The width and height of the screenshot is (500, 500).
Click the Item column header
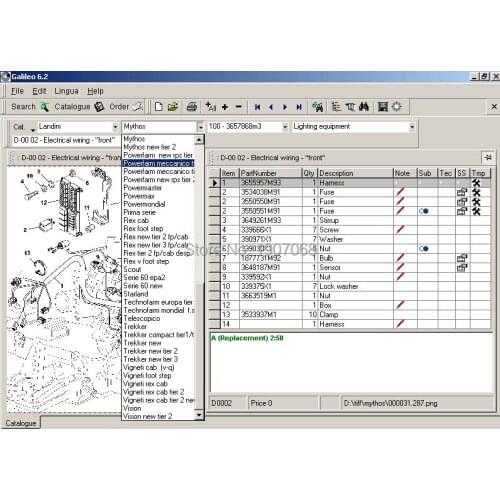(x=230, y=173)
